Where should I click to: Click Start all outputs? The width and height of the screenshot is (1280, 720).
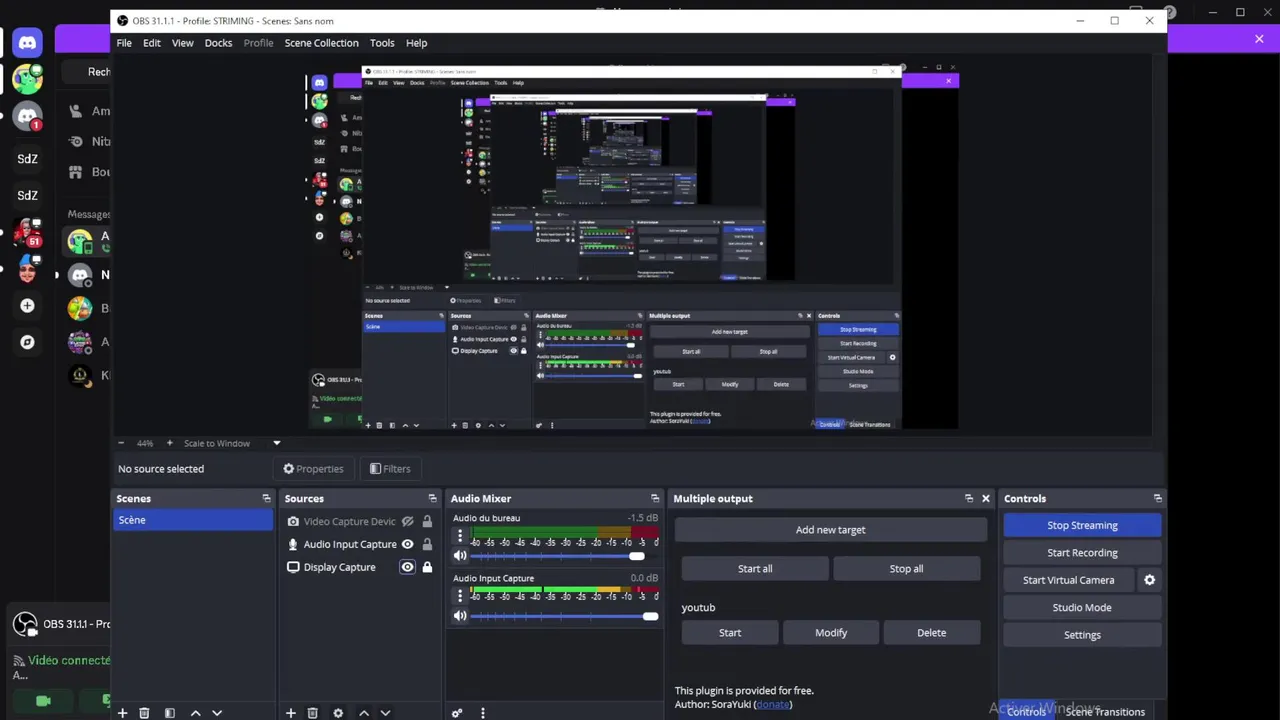pos(755,569)
